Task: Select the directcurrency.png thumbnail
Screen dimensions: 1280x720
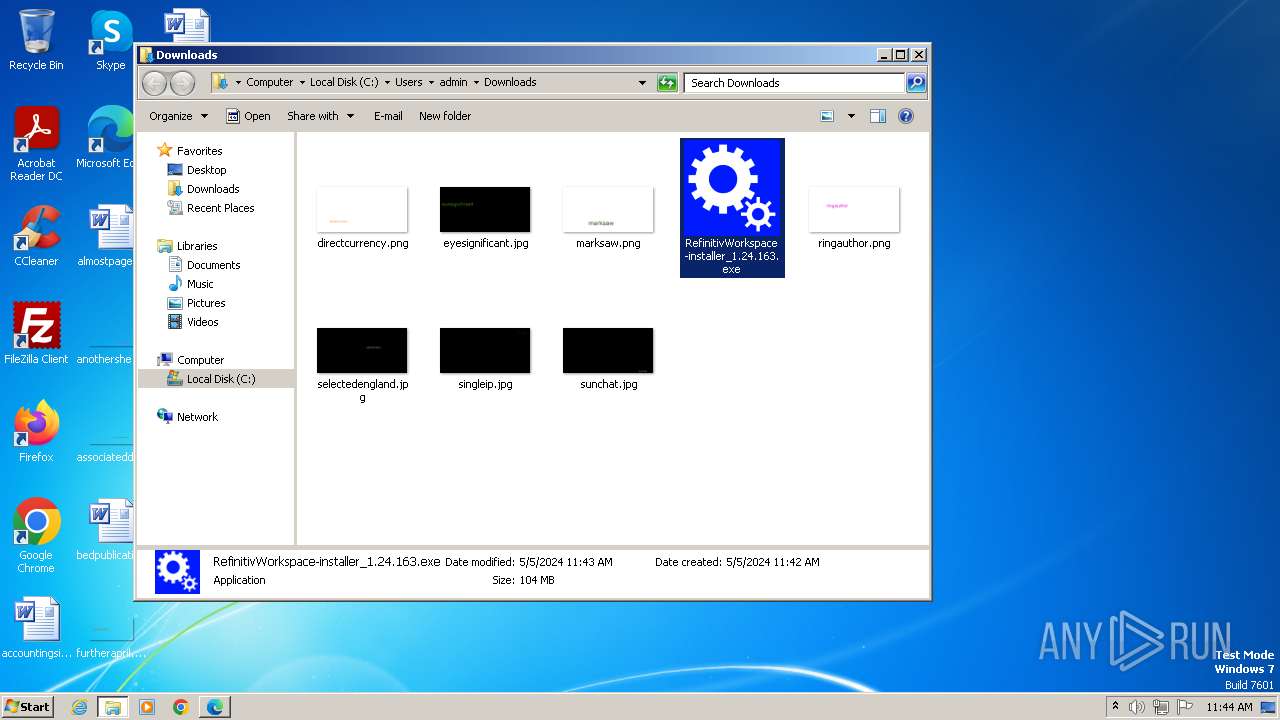Action: coord(362,209)
